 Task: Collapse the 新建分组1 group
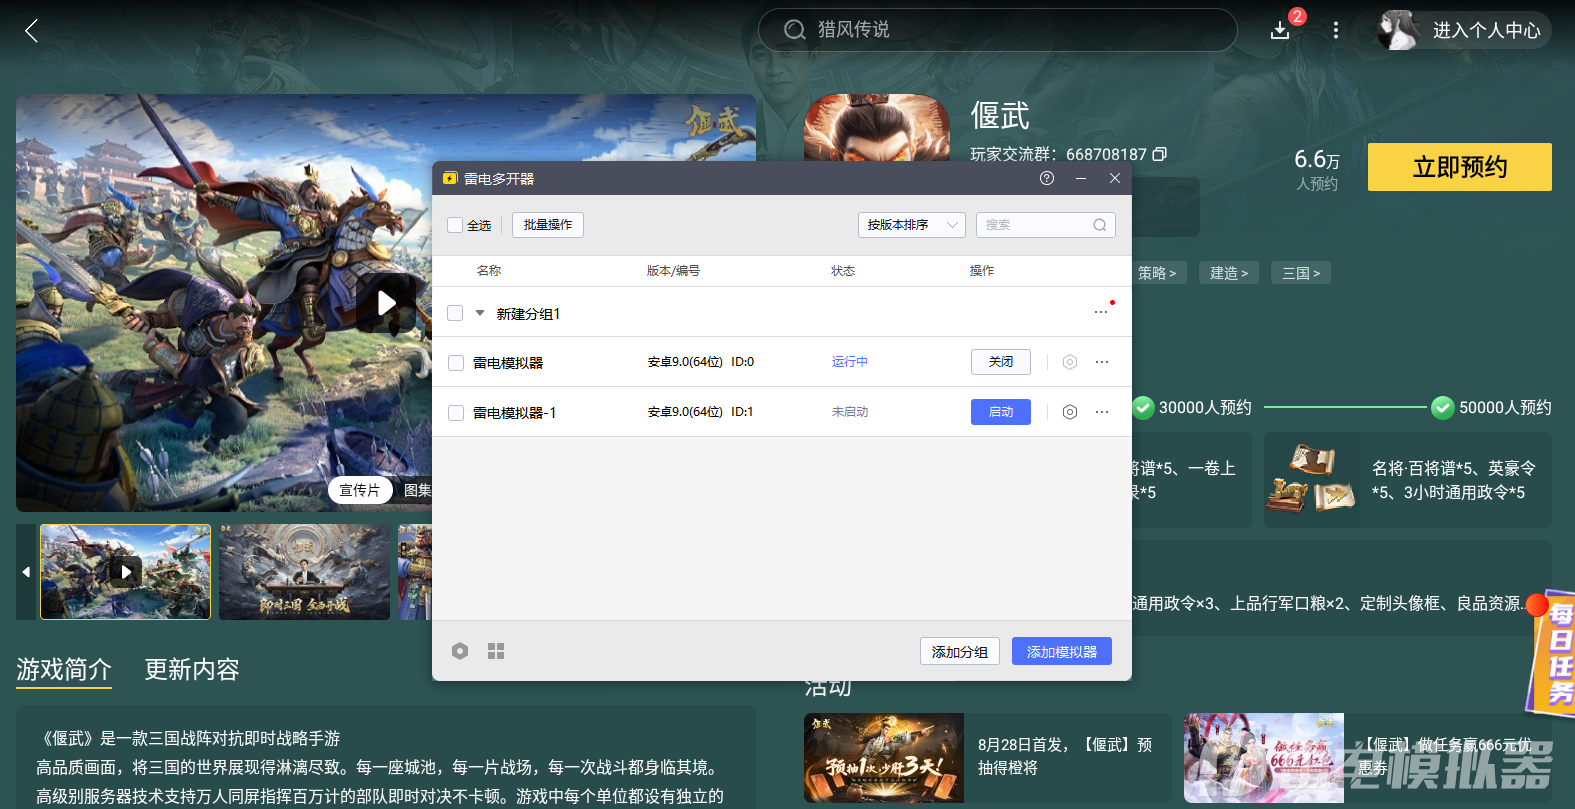(480, 313)
